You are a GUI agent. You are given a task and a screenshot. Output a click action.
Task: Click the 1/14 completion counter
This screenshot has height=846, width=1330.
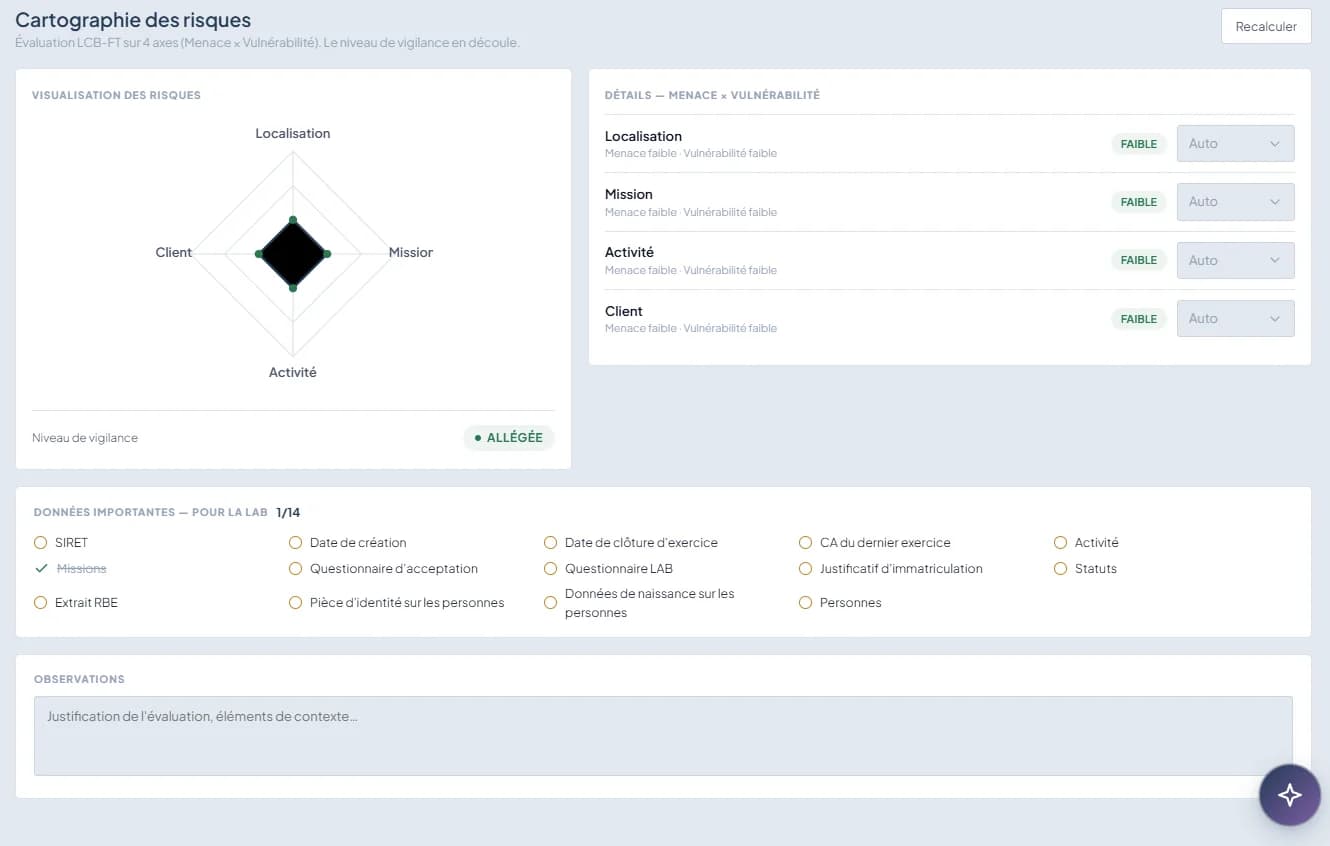coord(288,512)
